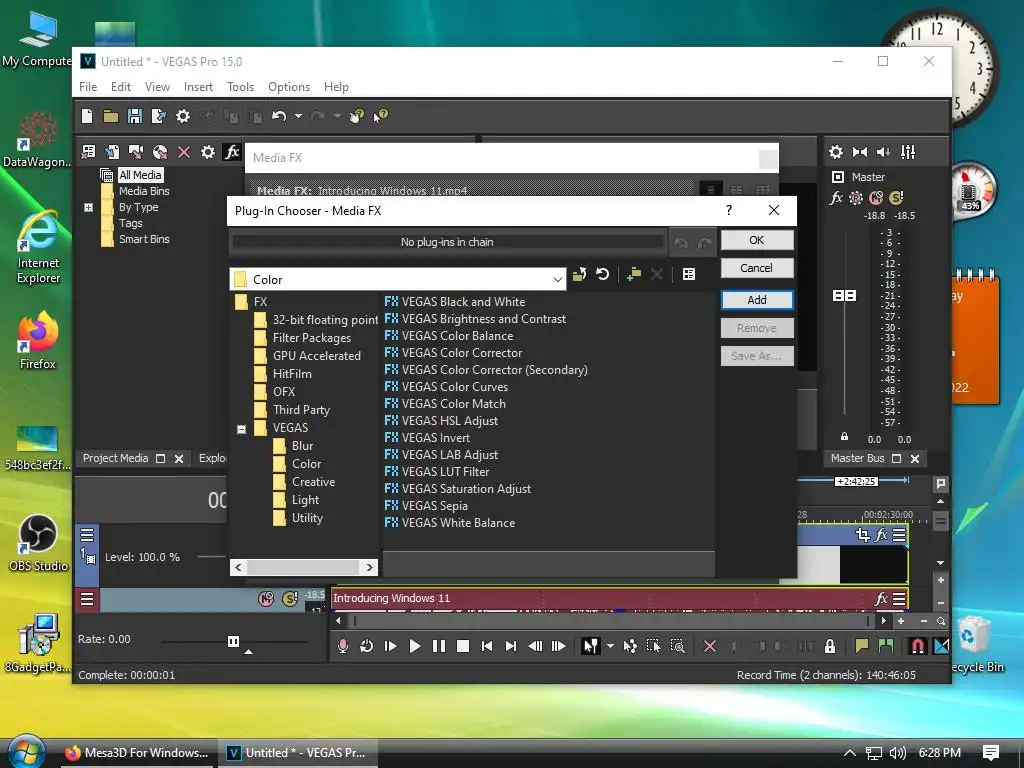Toggle Enable Snapping magnet icon
Viewport: 1024px width, 768px height.
918,647
